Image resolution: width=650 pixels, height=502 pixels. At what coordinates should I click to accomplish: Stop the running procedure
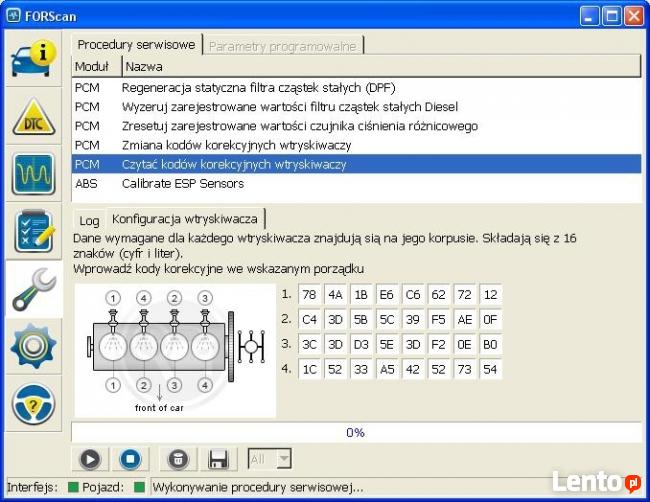130,459
